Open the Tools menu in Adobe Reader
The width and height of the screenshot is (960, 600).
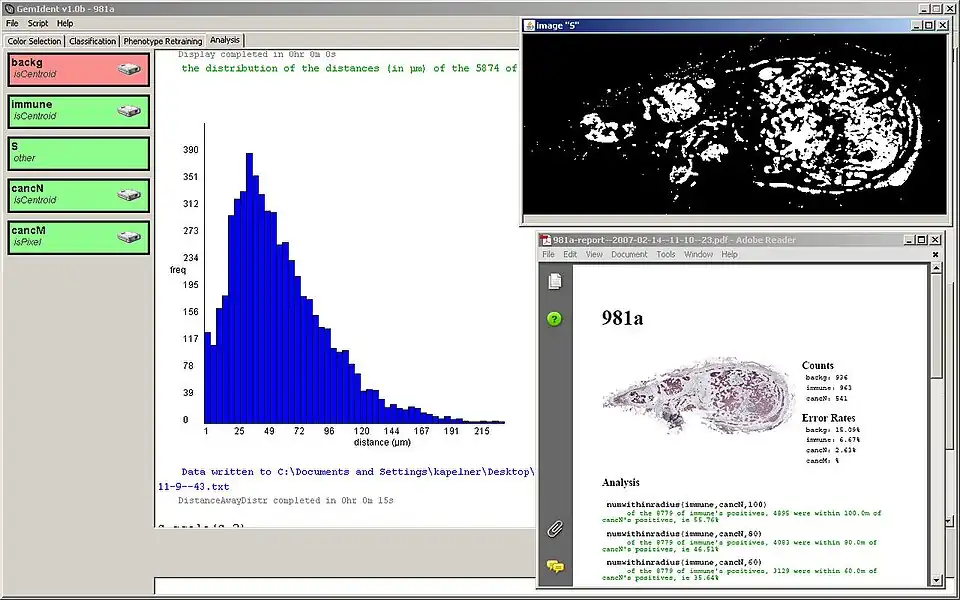666,254
